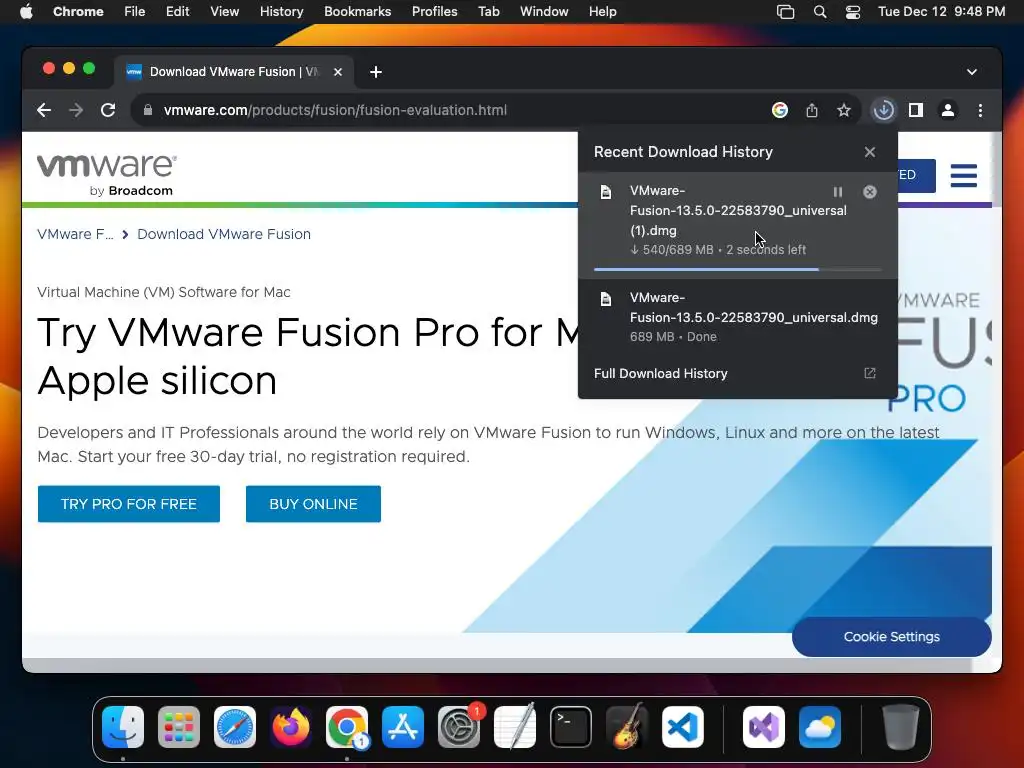Open the Chrome side panel icon
Screen dimensions: 1024x768
(916, 110)
